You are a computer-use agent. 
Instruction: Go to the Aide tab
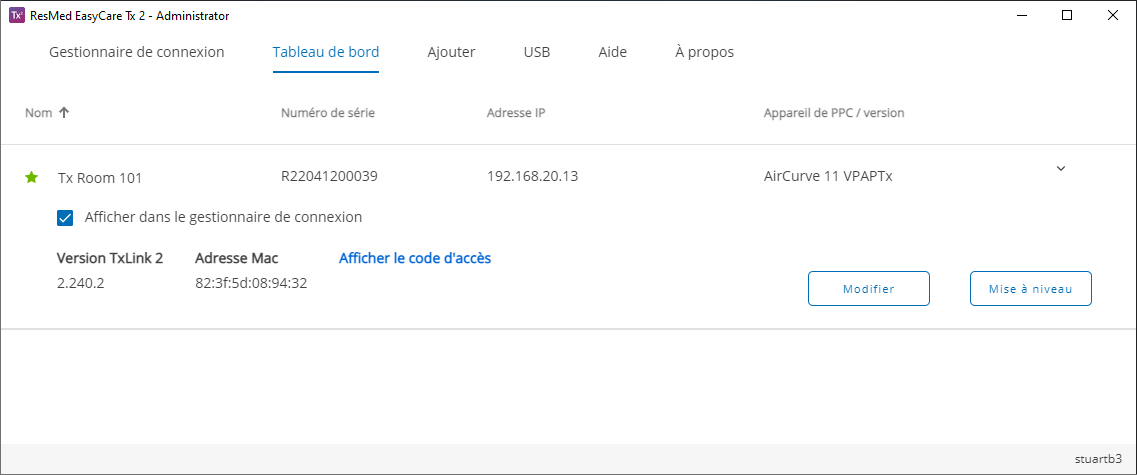coord(613,52)
